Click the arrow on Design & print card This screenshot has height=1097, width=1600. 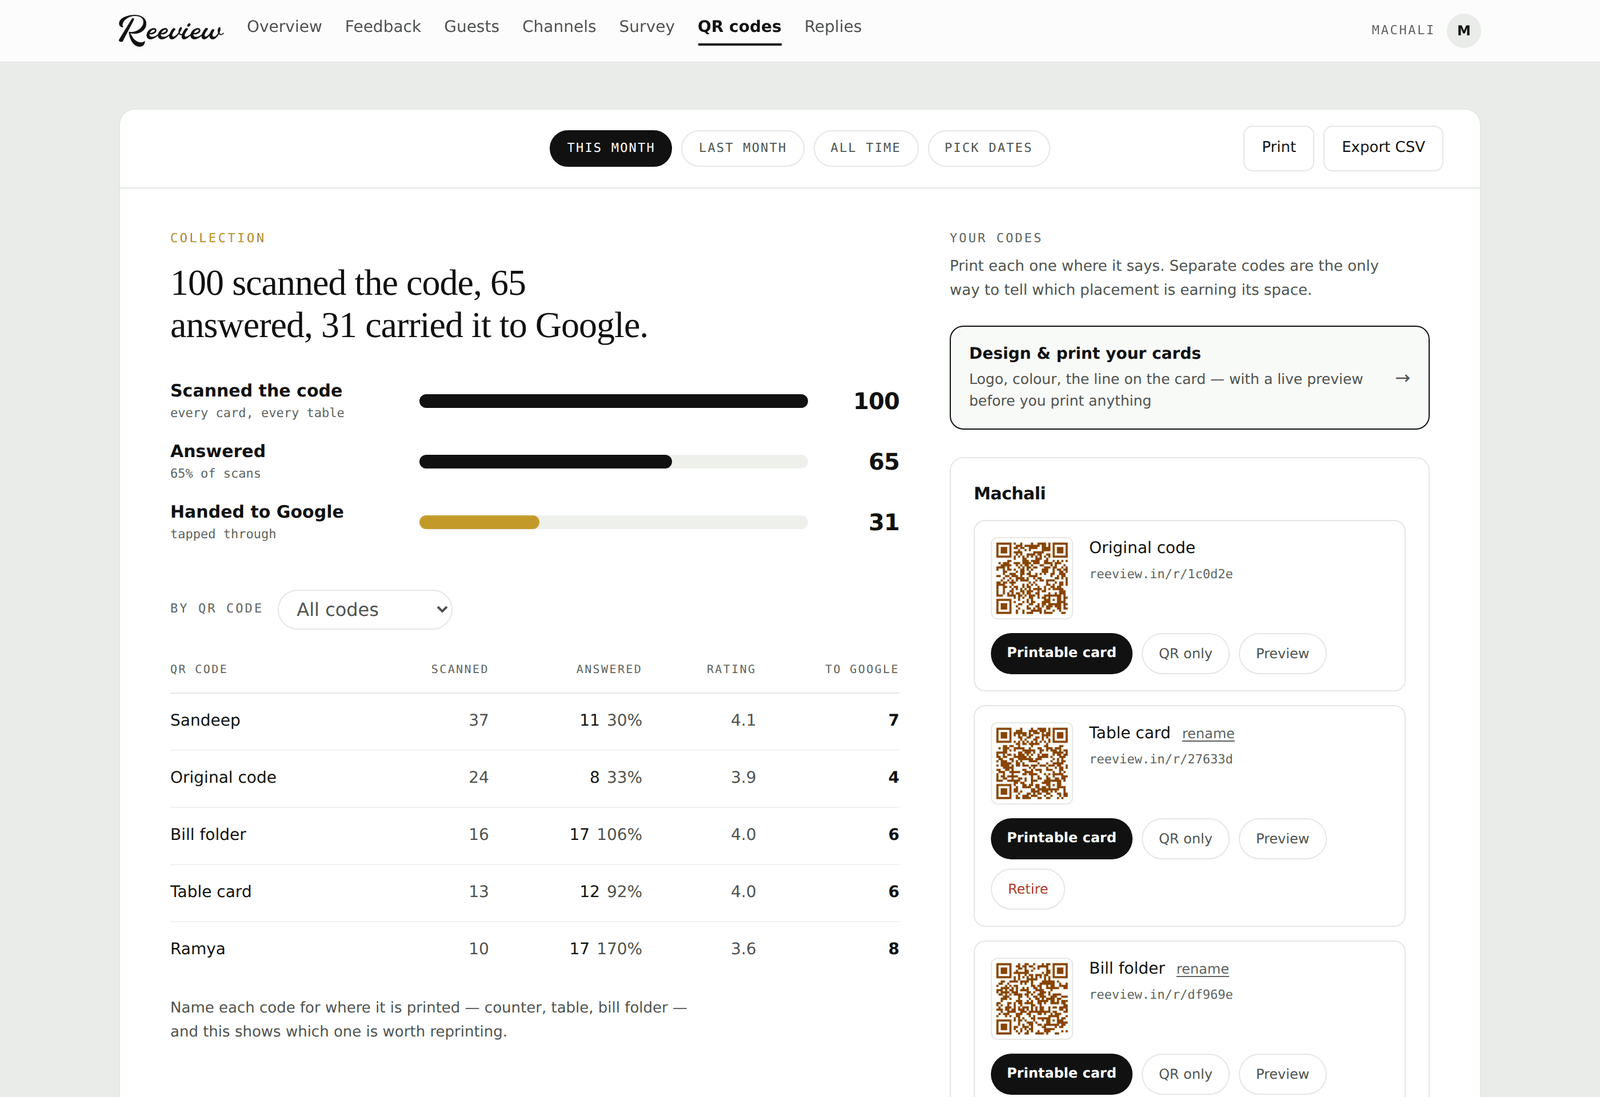point(1402,378)
